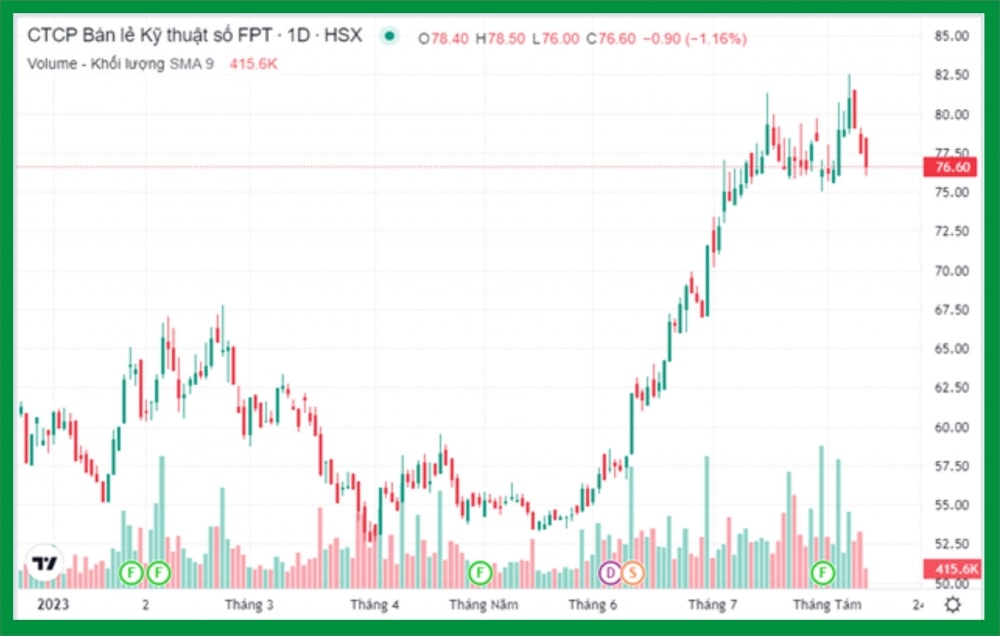Image resolution: width=1000 pixels, height=636 pixels.
Task: Click the low value L76.00
Action: pos(556,39)
